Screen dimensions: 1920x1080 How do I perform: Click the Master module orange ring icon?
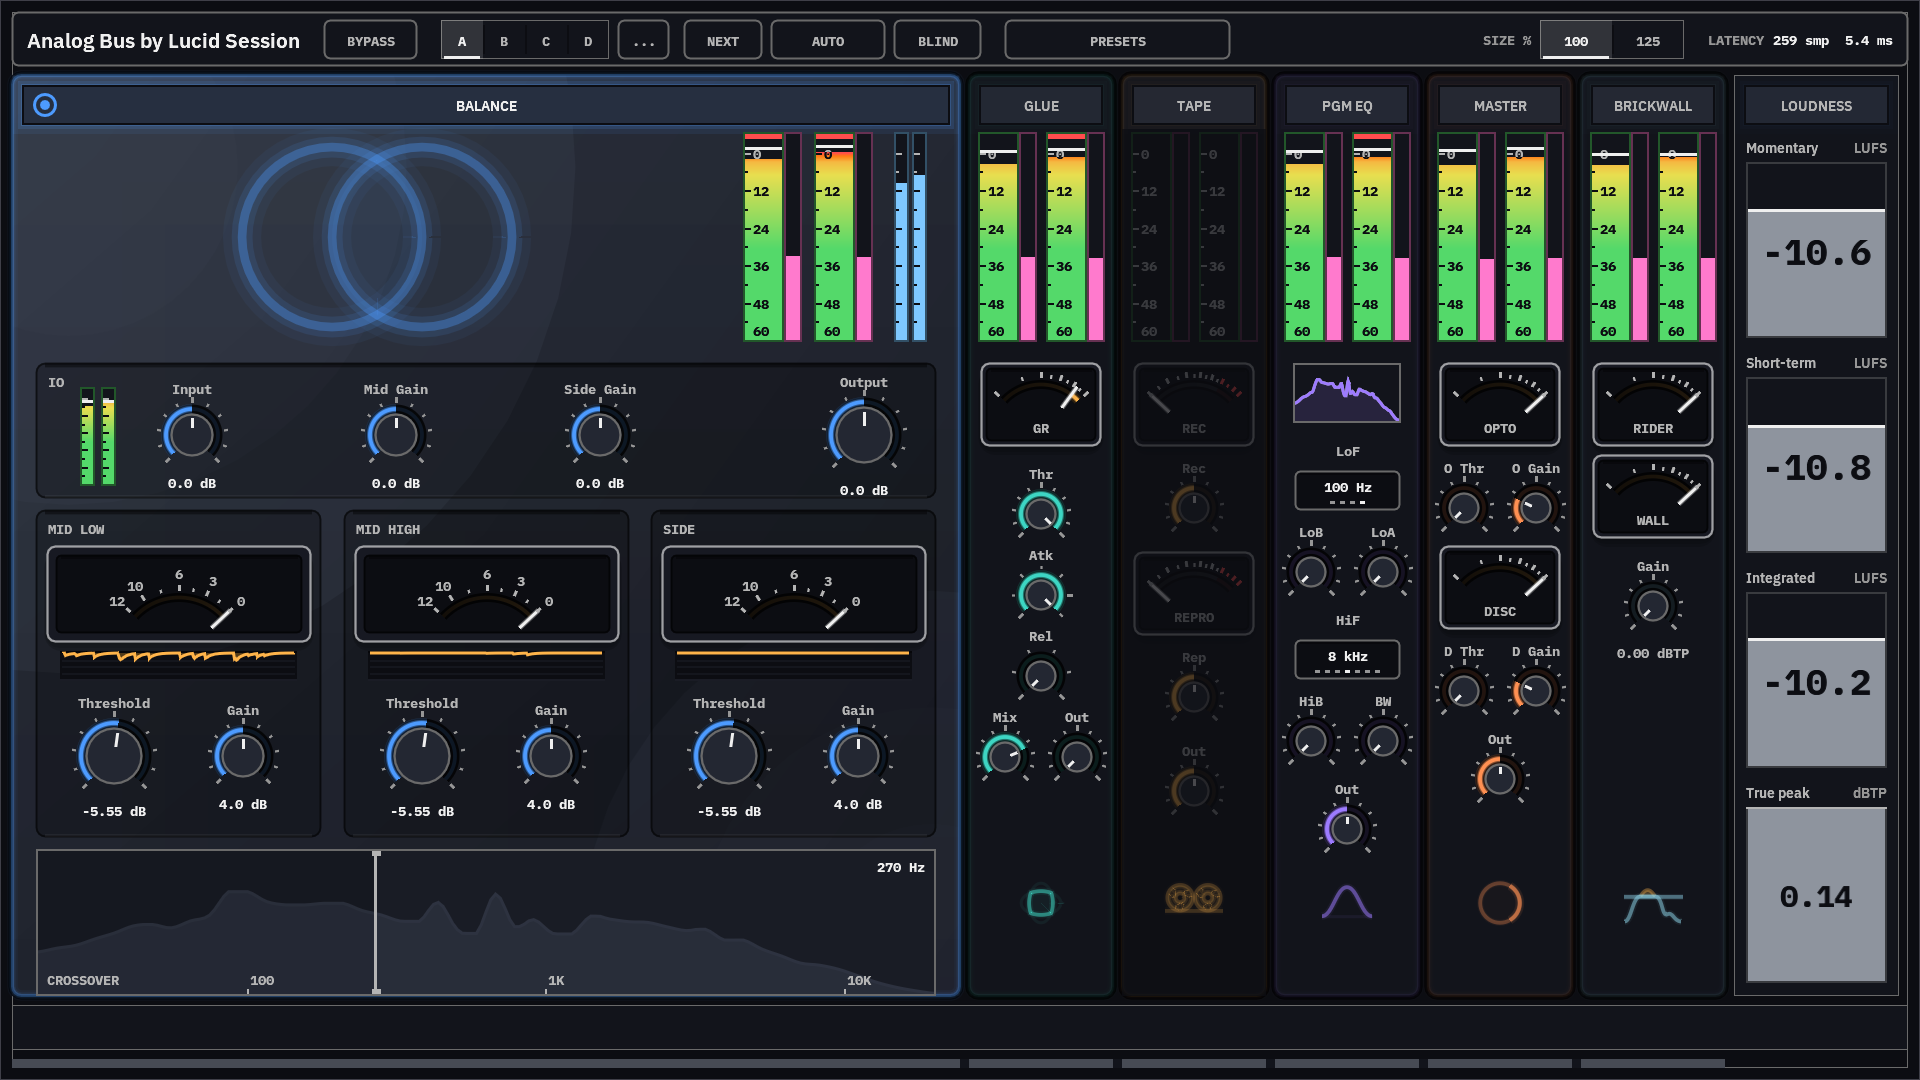1500,902
